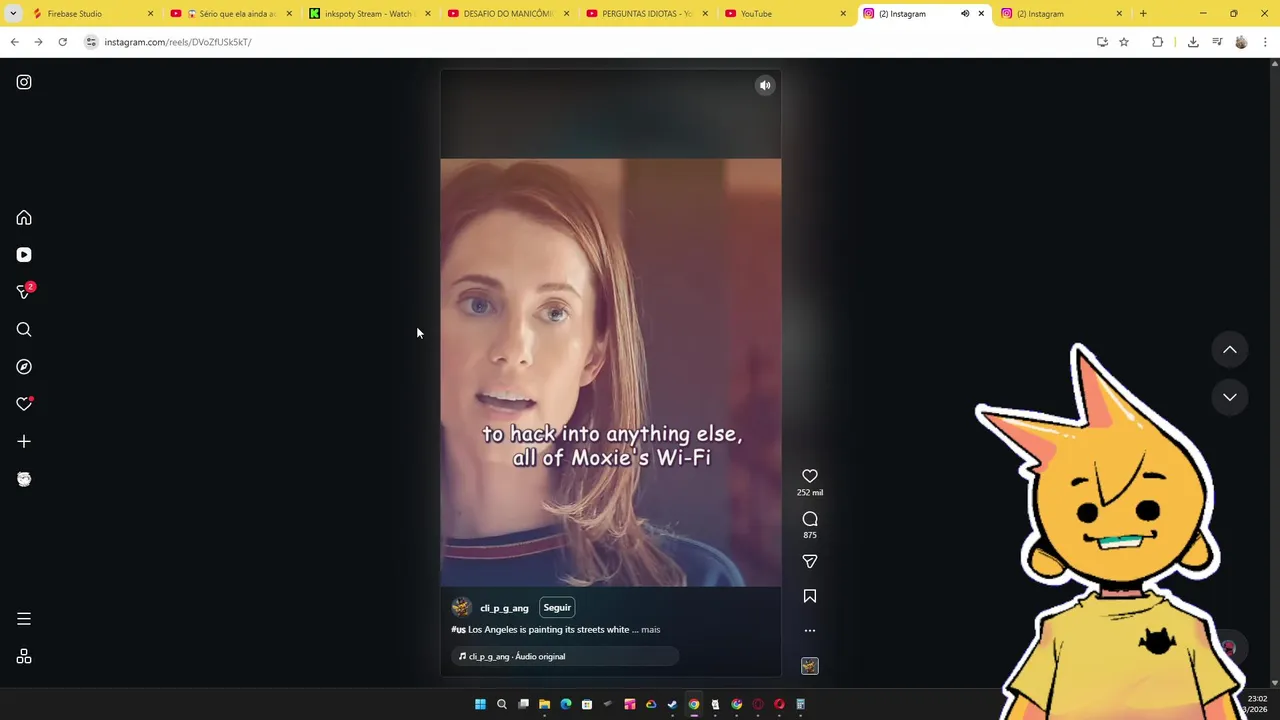The image size is (1280, 720).
Task: Open direct messages with 2 unread
Action: tap(24, 292)
